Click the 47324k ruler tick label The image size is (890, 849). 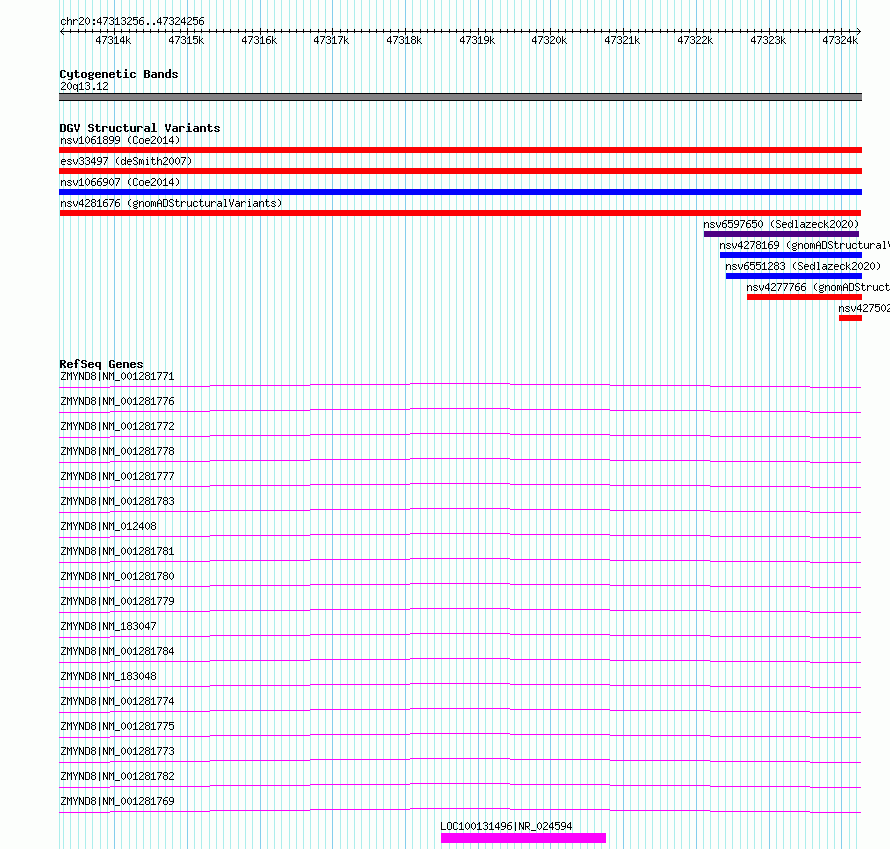pyautogui.click(x=841, y=40)
